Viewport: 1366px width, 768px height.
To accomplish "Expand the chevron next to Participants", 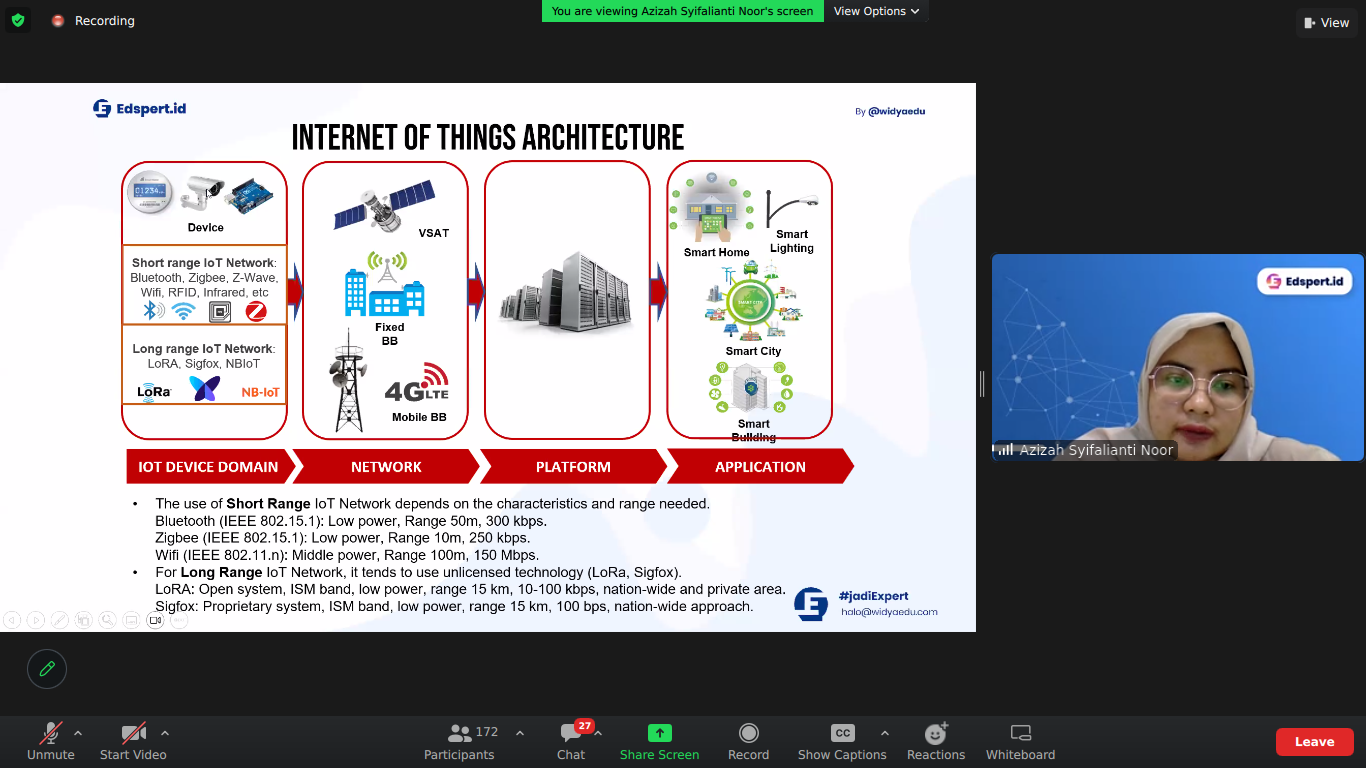I will point(520,733).
